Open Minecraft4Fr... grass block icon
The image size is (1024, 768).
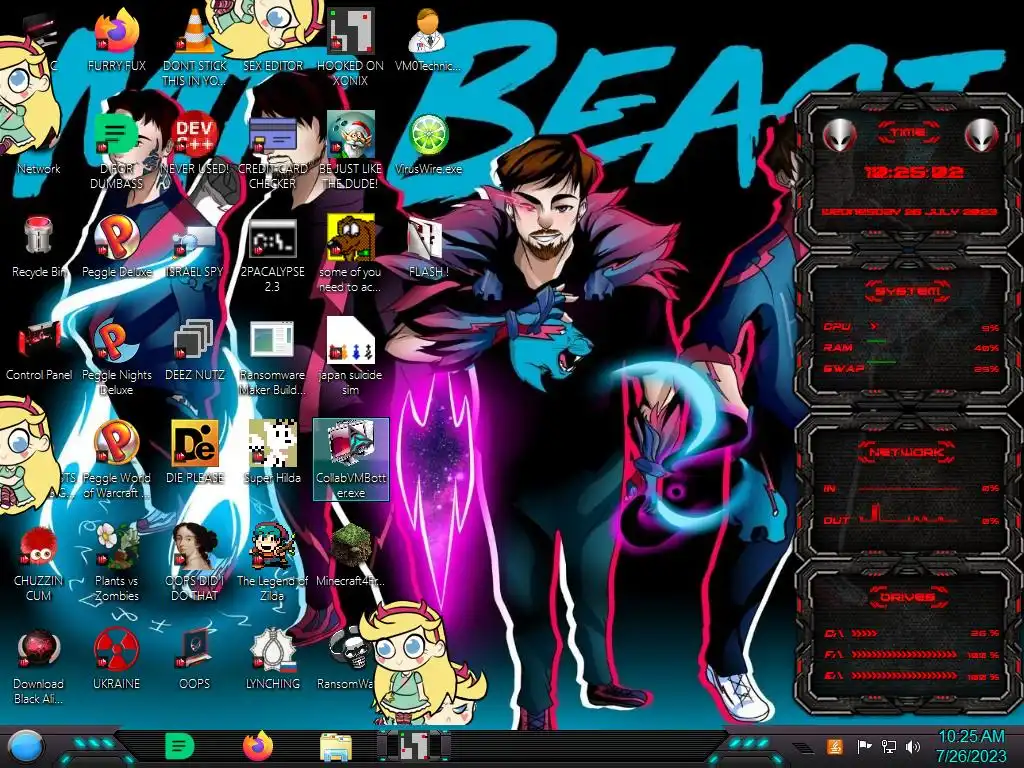350,556
